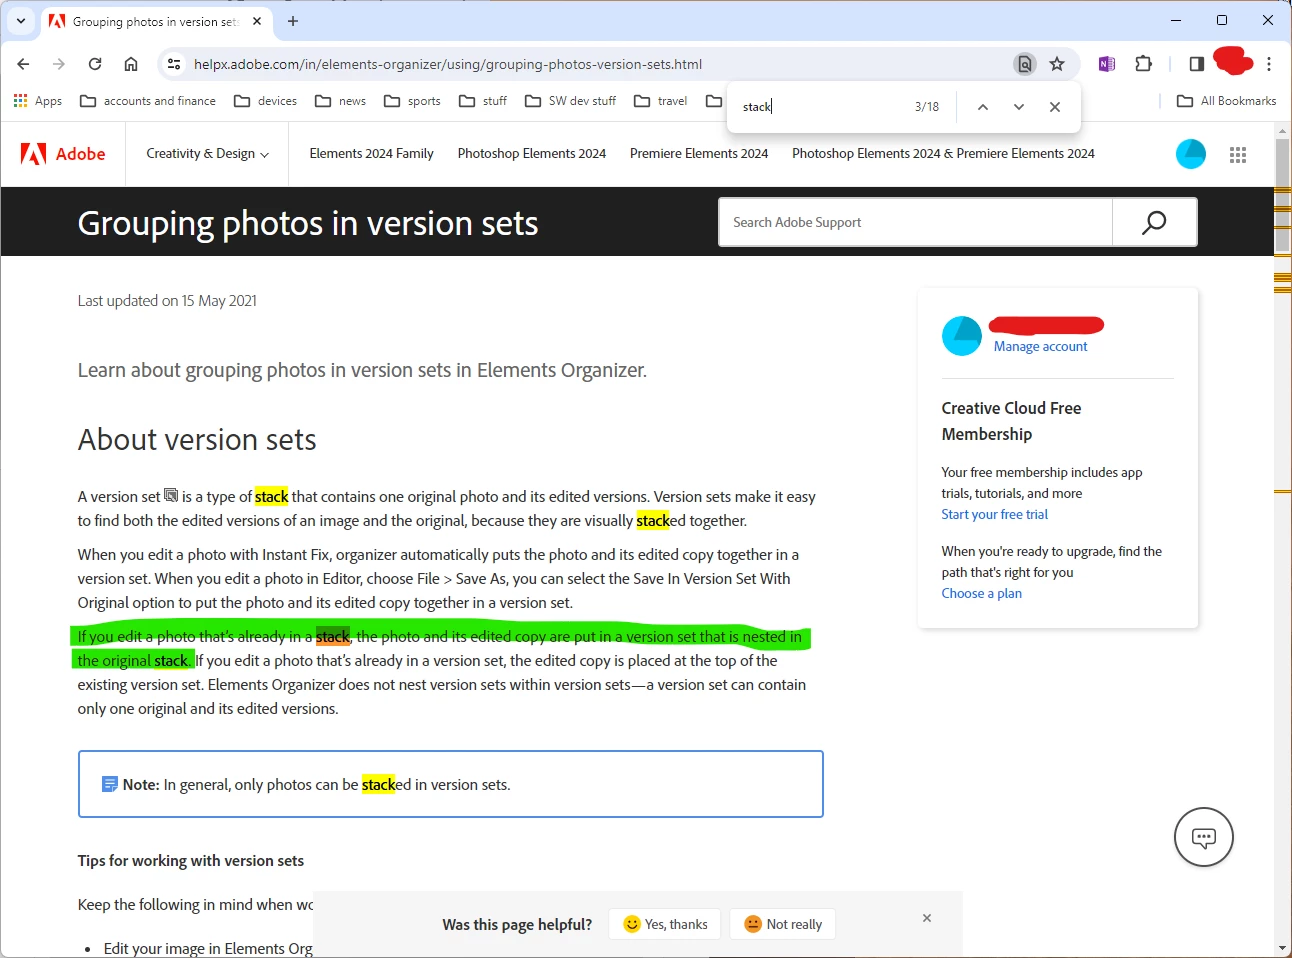1292x958 pixels.
Task: Click Tips for working with version sets
Action: [191, 861]
